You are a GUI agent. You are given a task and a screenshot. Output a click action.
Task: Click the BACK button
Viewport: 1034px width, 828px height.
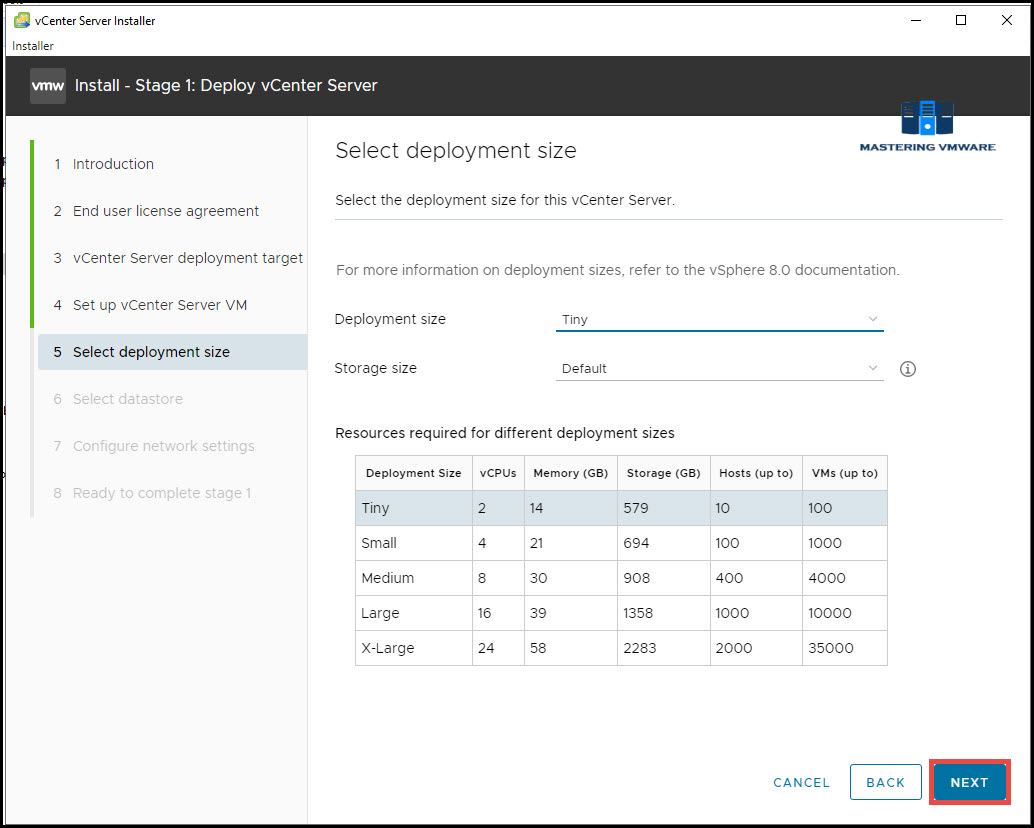(886, 783)
